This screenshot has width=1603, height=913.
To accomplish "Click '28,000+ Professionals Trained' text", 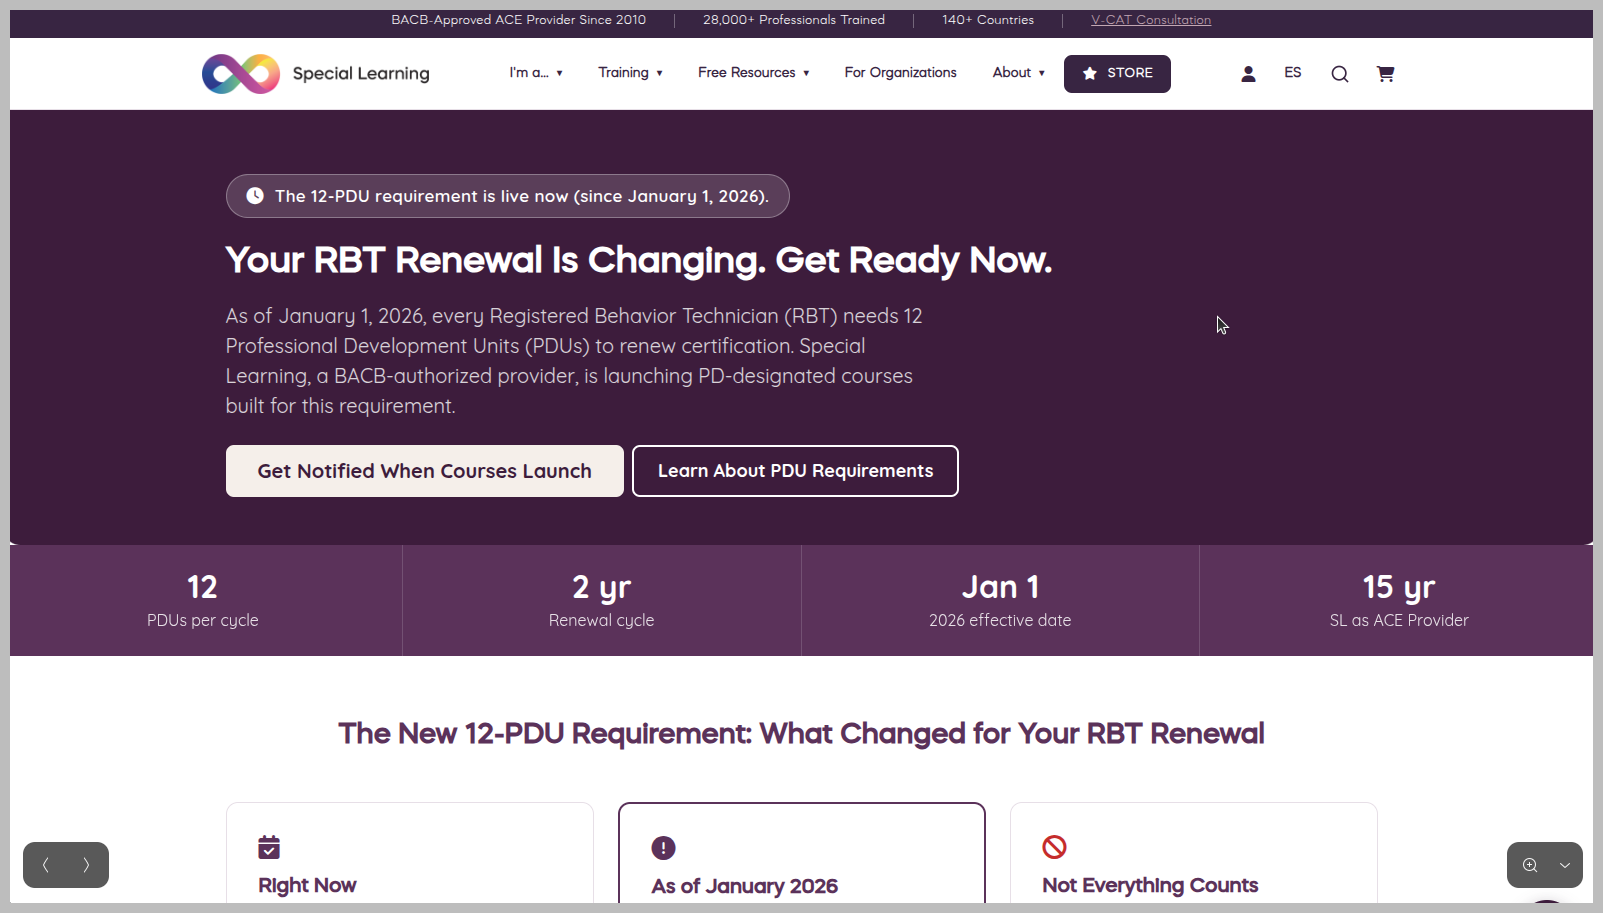I will click(794, 20).
